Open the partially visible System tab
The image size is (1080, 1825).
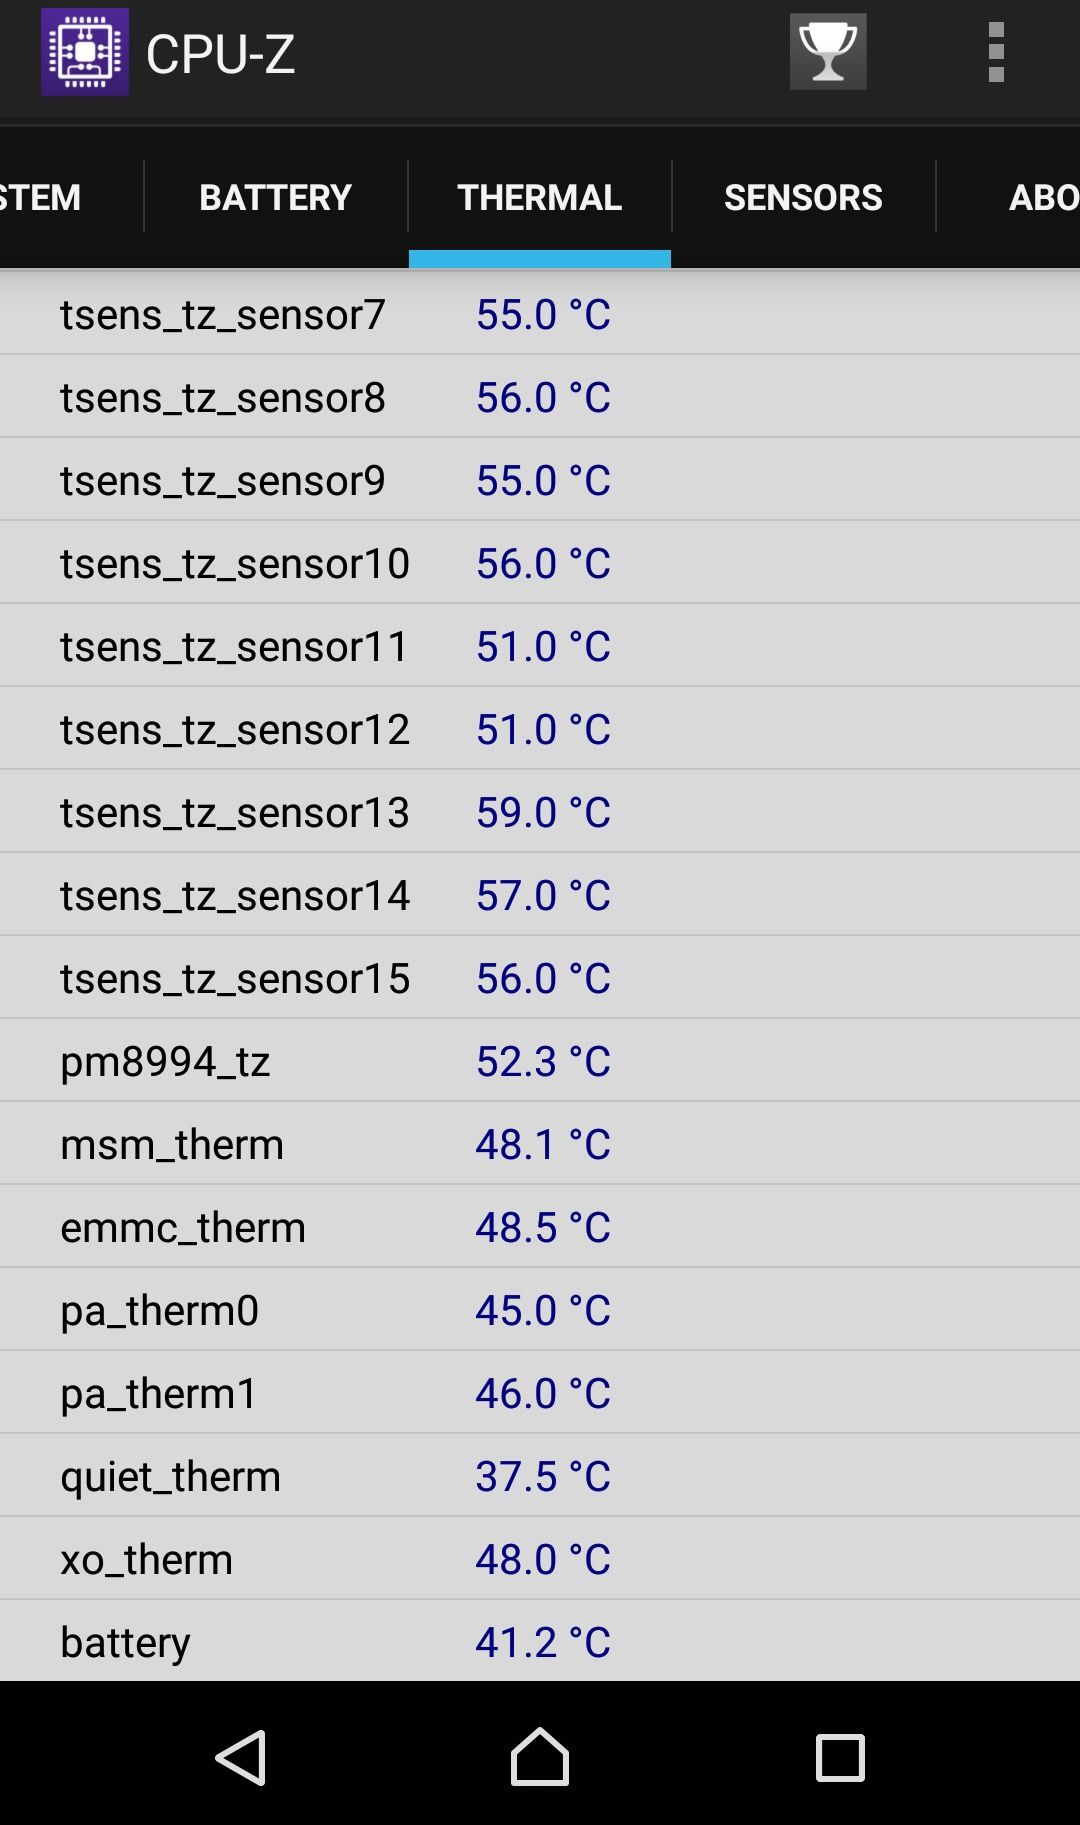tap(71, 197)
